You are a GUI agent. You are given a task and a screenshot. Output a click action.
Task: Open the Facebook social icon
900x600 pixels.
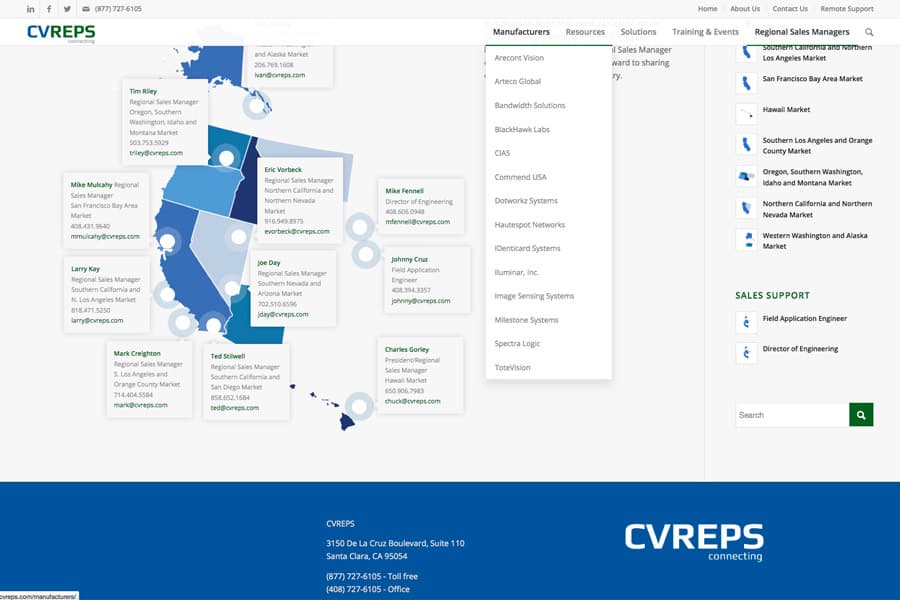coord(49,9)
